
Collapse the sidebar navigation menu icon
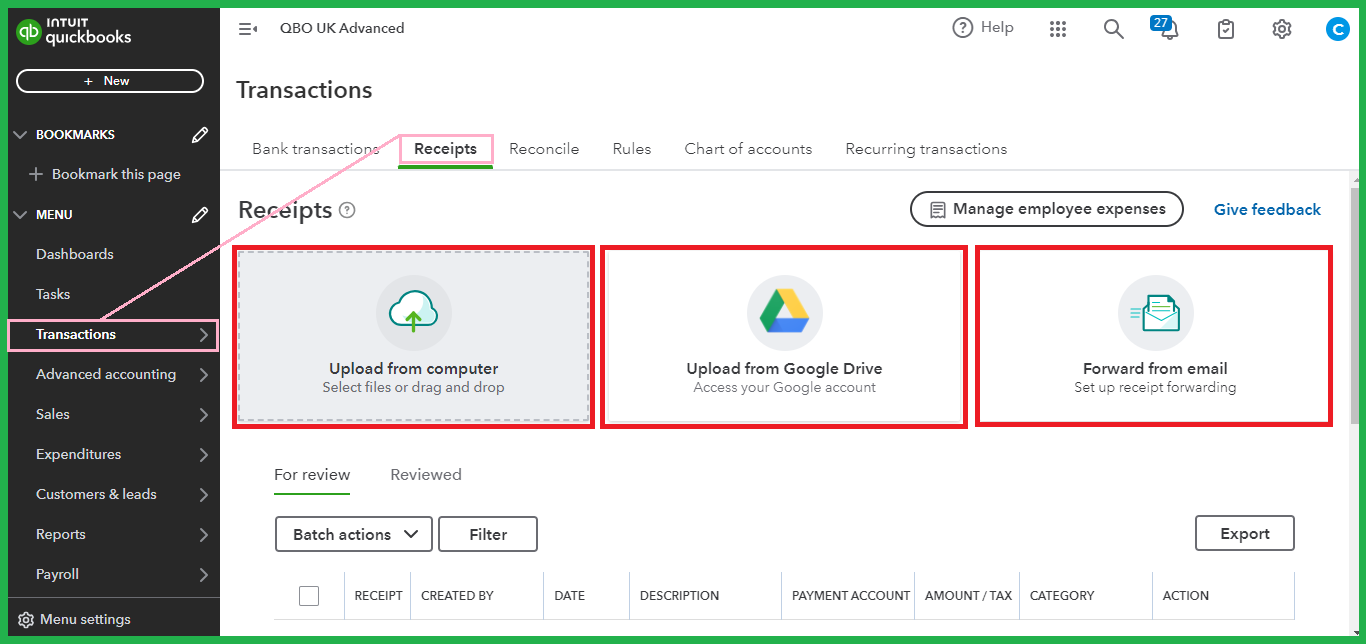248,29
